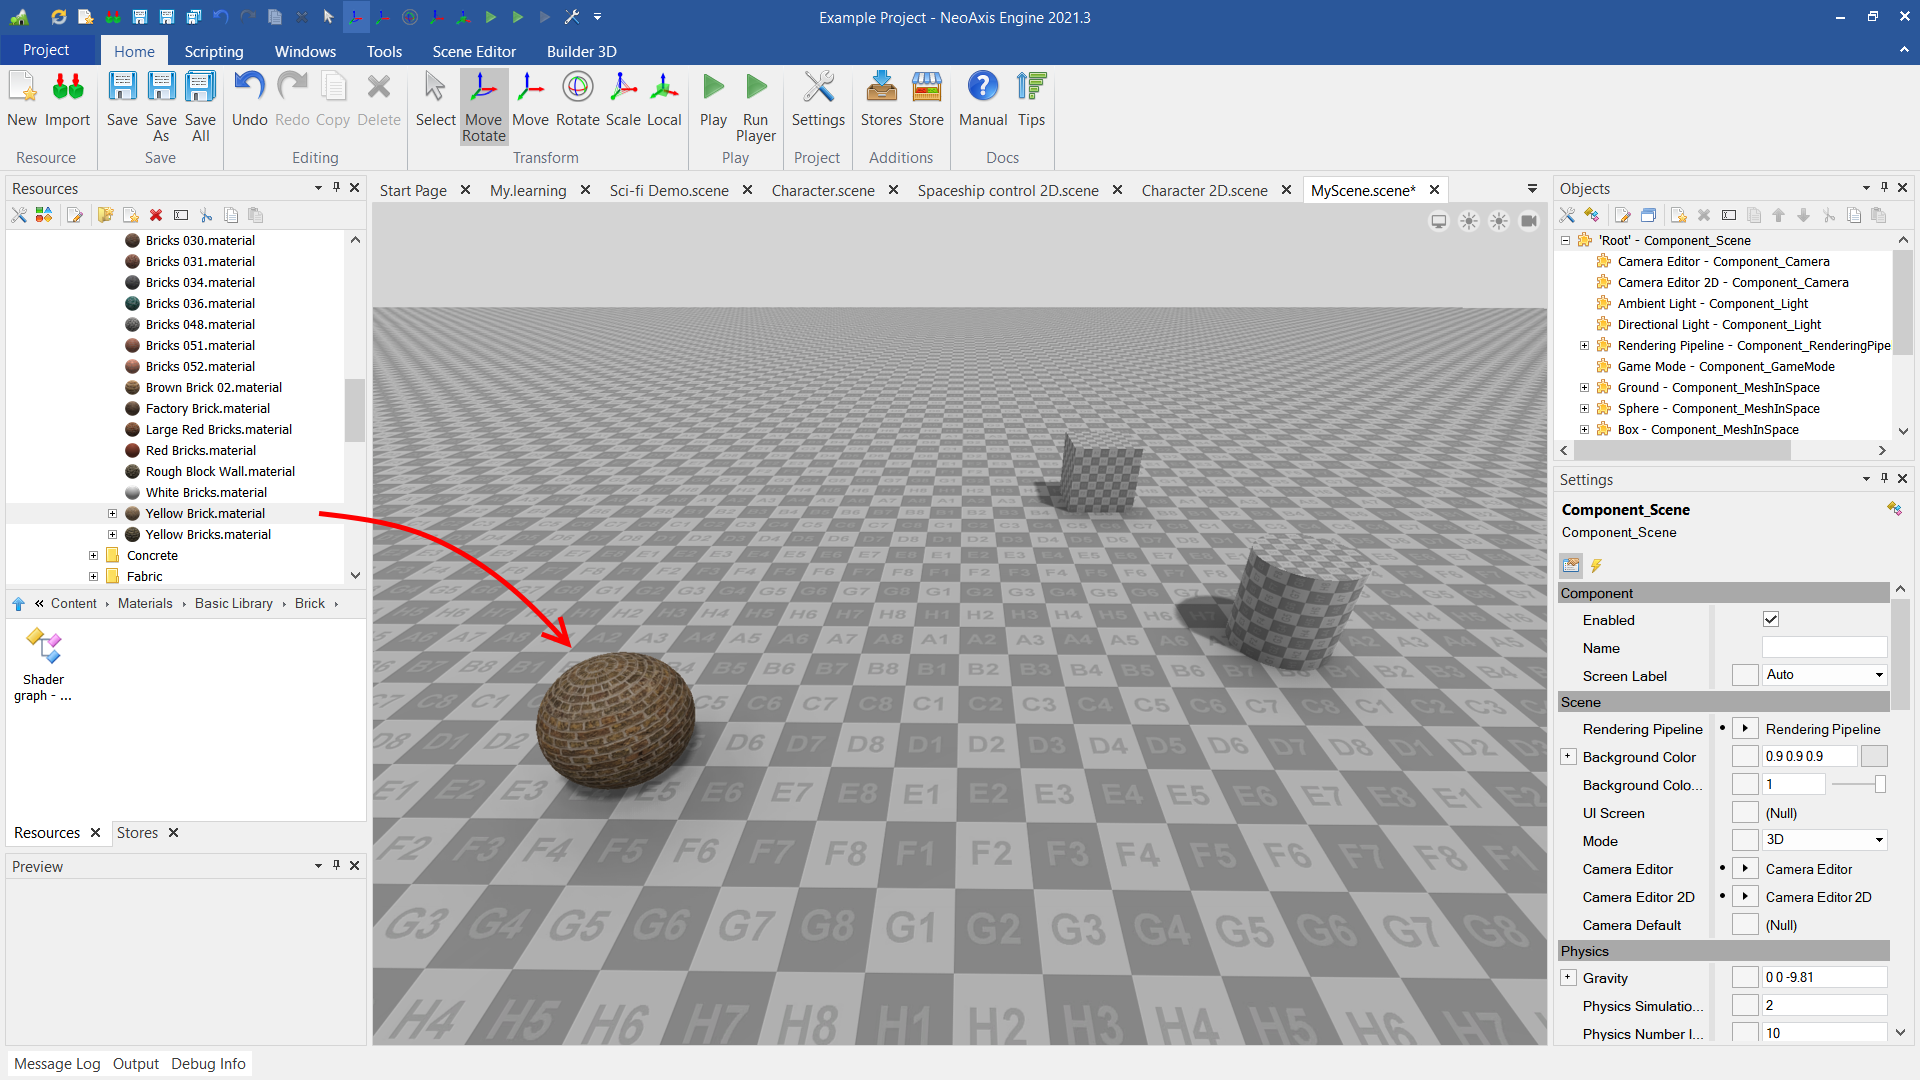This screenshot has width=1920, height=1080.
Task: Click the Materials breadcrumb link
Action: [x=145, y=604]
